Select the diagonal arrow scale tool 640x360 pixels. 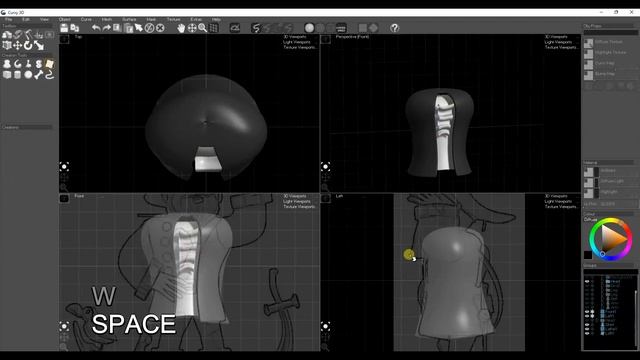[39, 45]
